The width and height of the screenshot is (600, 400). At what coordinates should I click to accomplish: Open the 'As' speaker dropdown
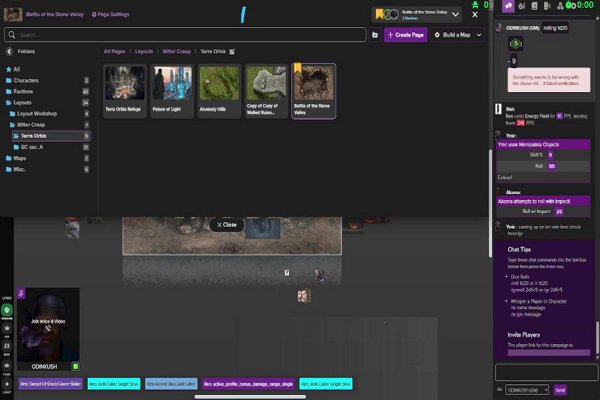528,390
